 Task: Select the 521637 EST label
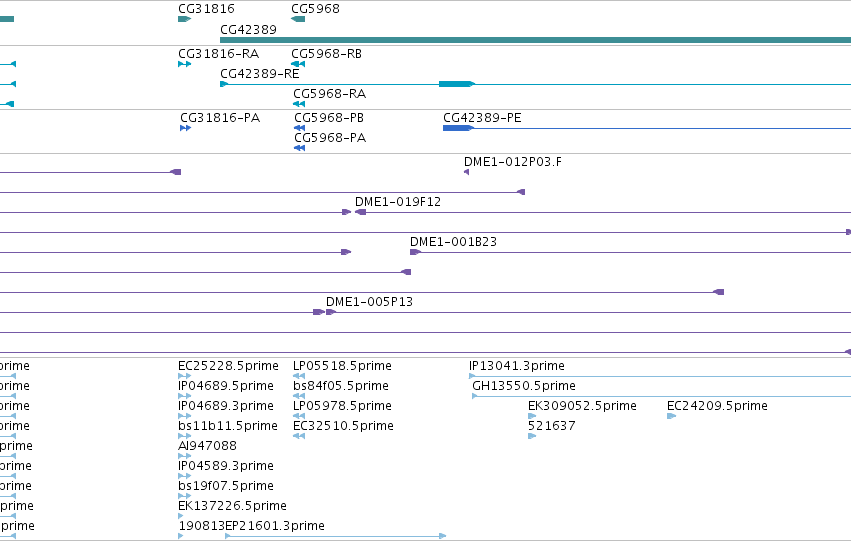tap(551, 426)
